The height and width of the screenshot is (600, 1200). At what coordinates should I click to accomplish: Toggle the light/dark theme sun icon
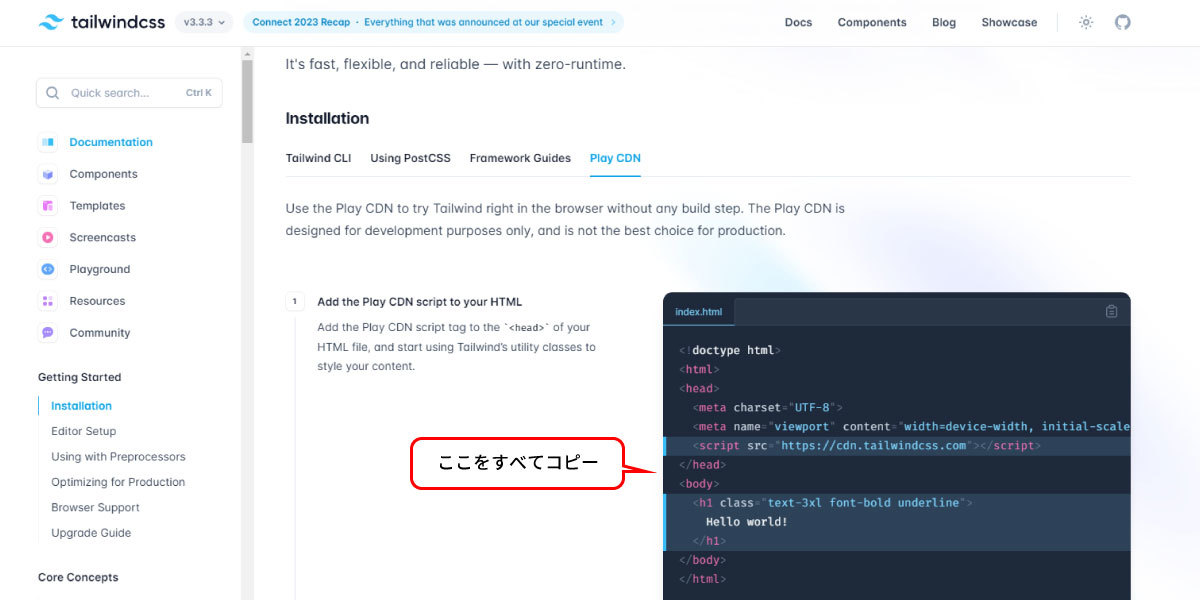[1086, 22]
